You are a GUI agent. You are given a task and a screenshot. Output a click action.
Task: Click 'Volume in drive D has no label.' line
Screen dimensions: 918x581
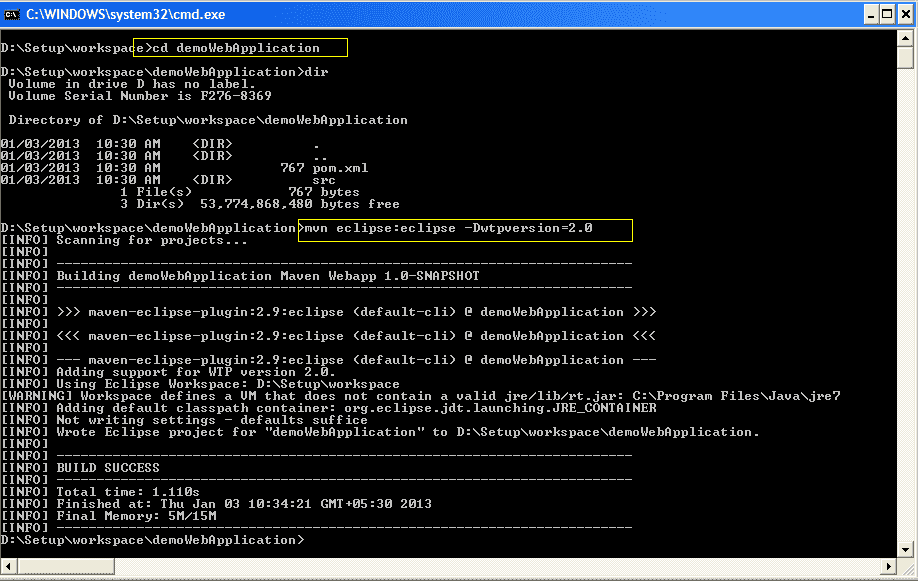132,84
